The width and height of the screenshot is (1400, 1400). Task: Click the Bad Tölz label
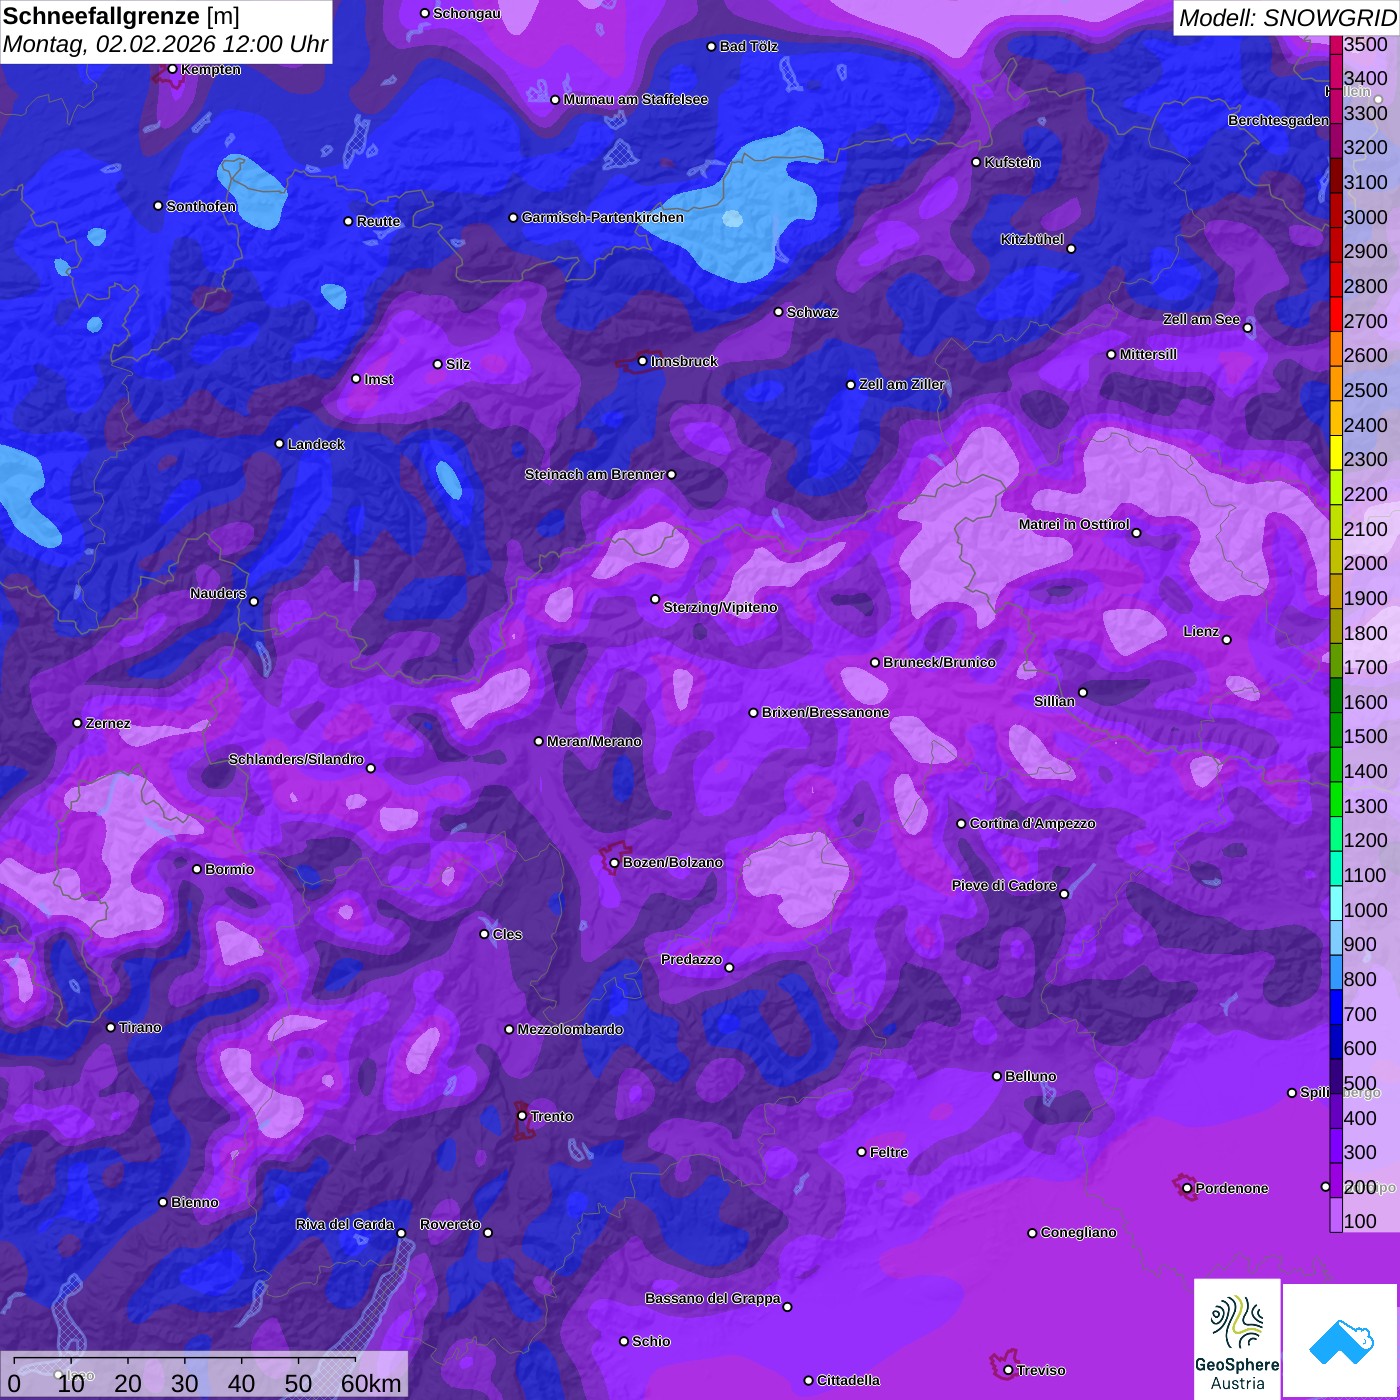[x=748, y=46]
